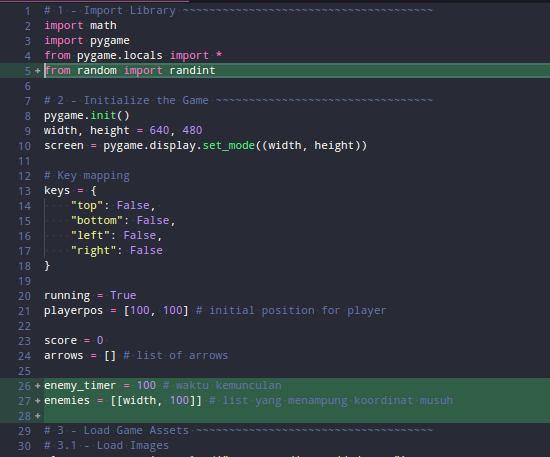Click the 'enemy_timer' variable name
Screen dimensions: 550x457
[x=80, y=386]
